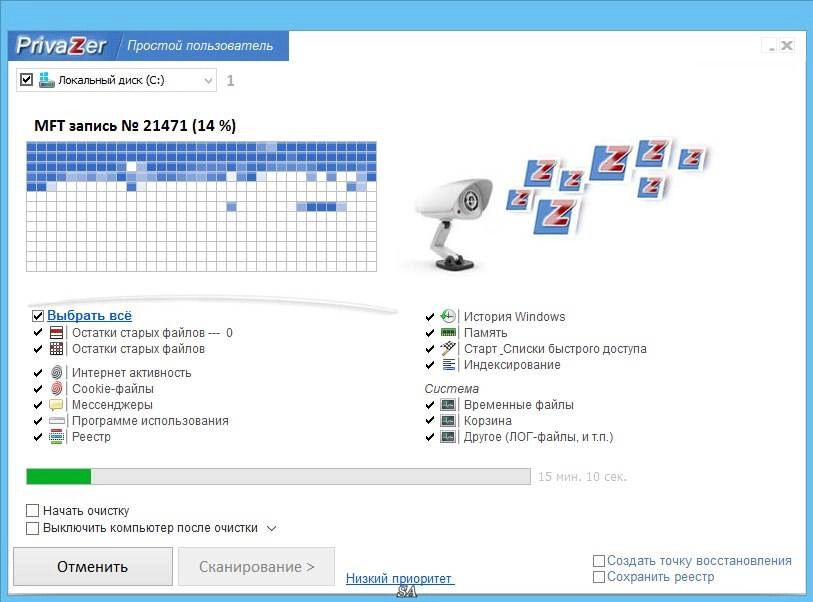Viewport: 813px width, 602px height.
Task: Click 'Другое (ЛОГ-файлы, и т.п.)' label
Action: (x=538, y=437)
